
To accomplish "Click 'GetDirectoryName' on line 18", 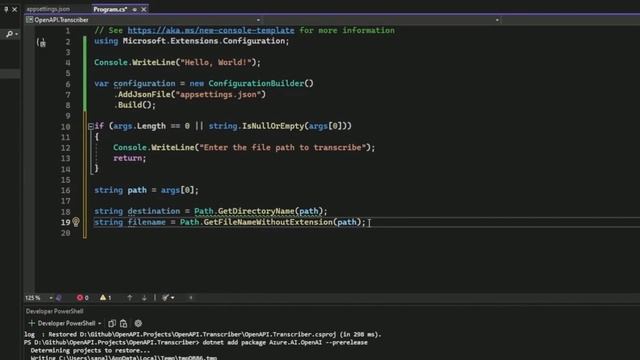I will [x=256, y=211].
